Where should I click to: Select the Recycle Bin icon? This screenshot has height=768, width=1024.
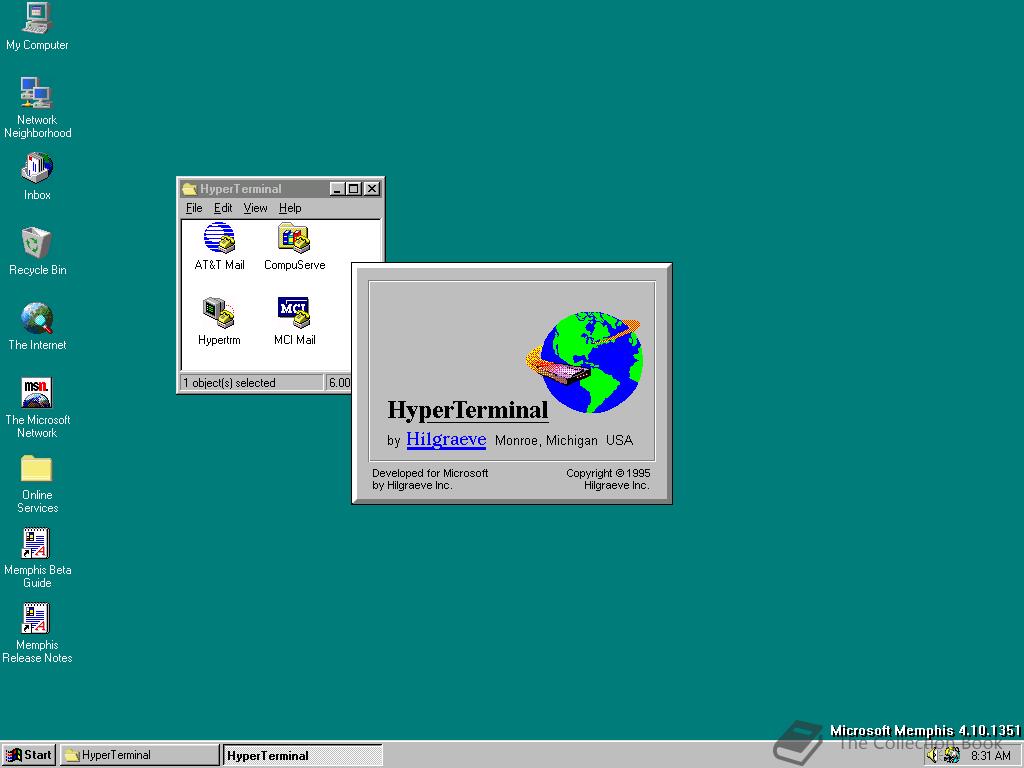coord(37,244)
